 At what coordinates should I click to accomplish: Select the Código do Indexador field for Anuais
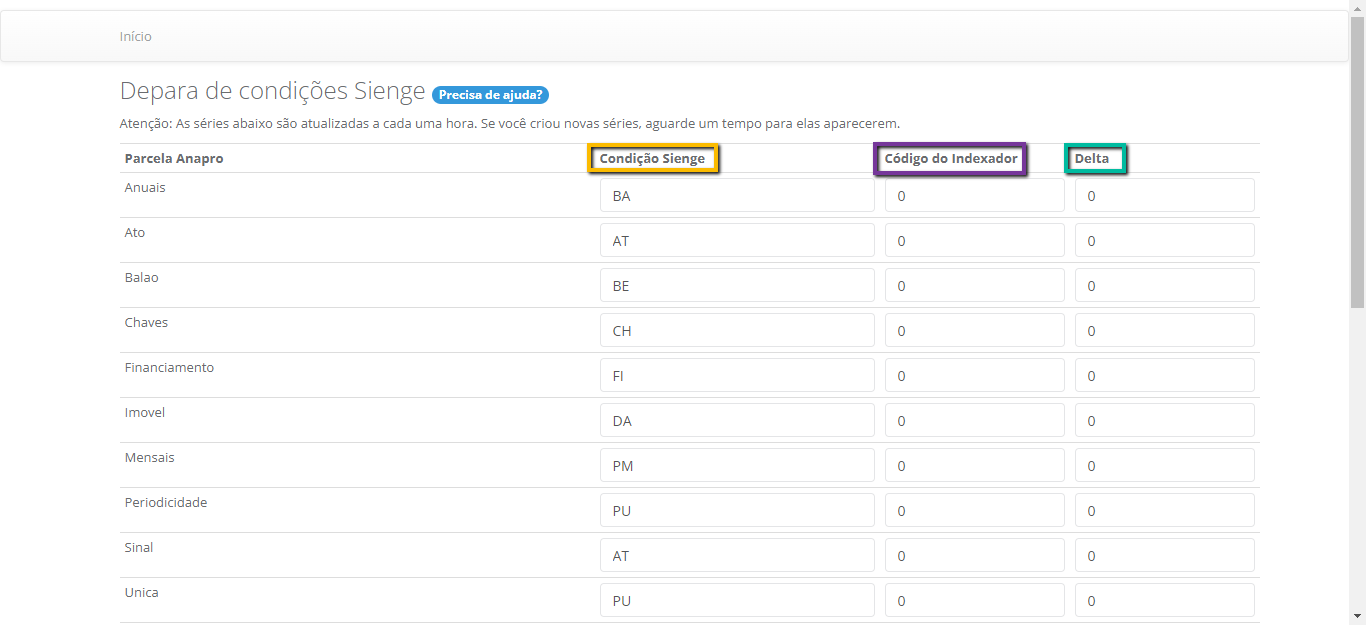coord(974,196)
